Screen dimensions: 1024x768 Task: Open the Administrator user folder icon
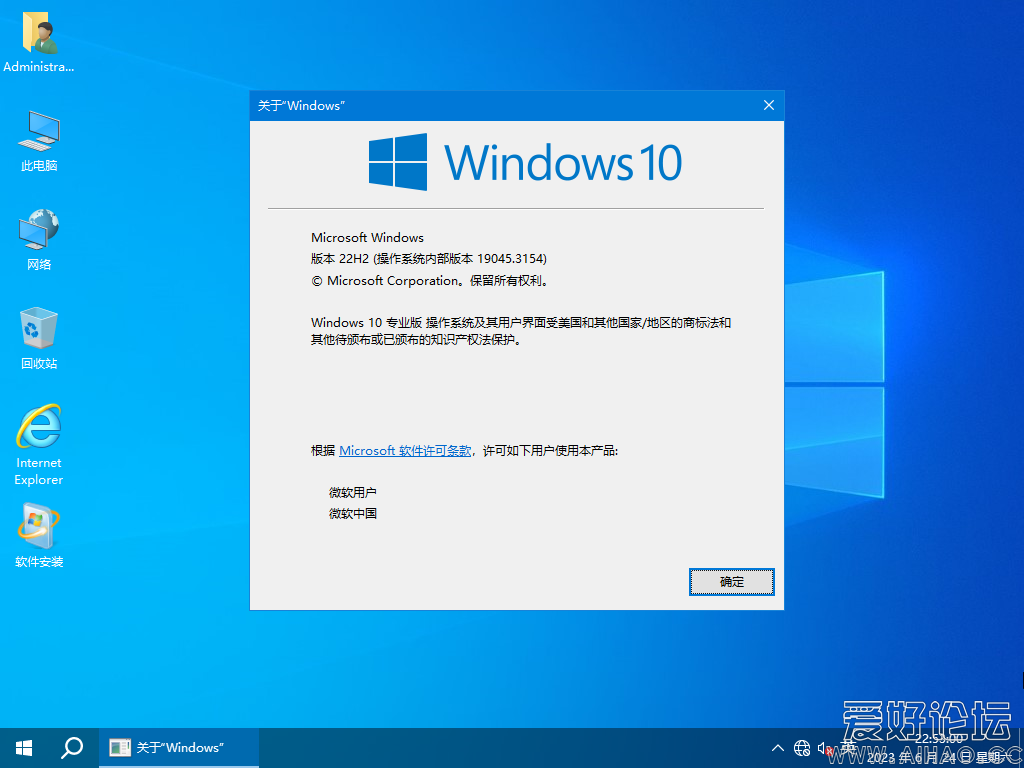pyautogui.click(x=39, y=35)
